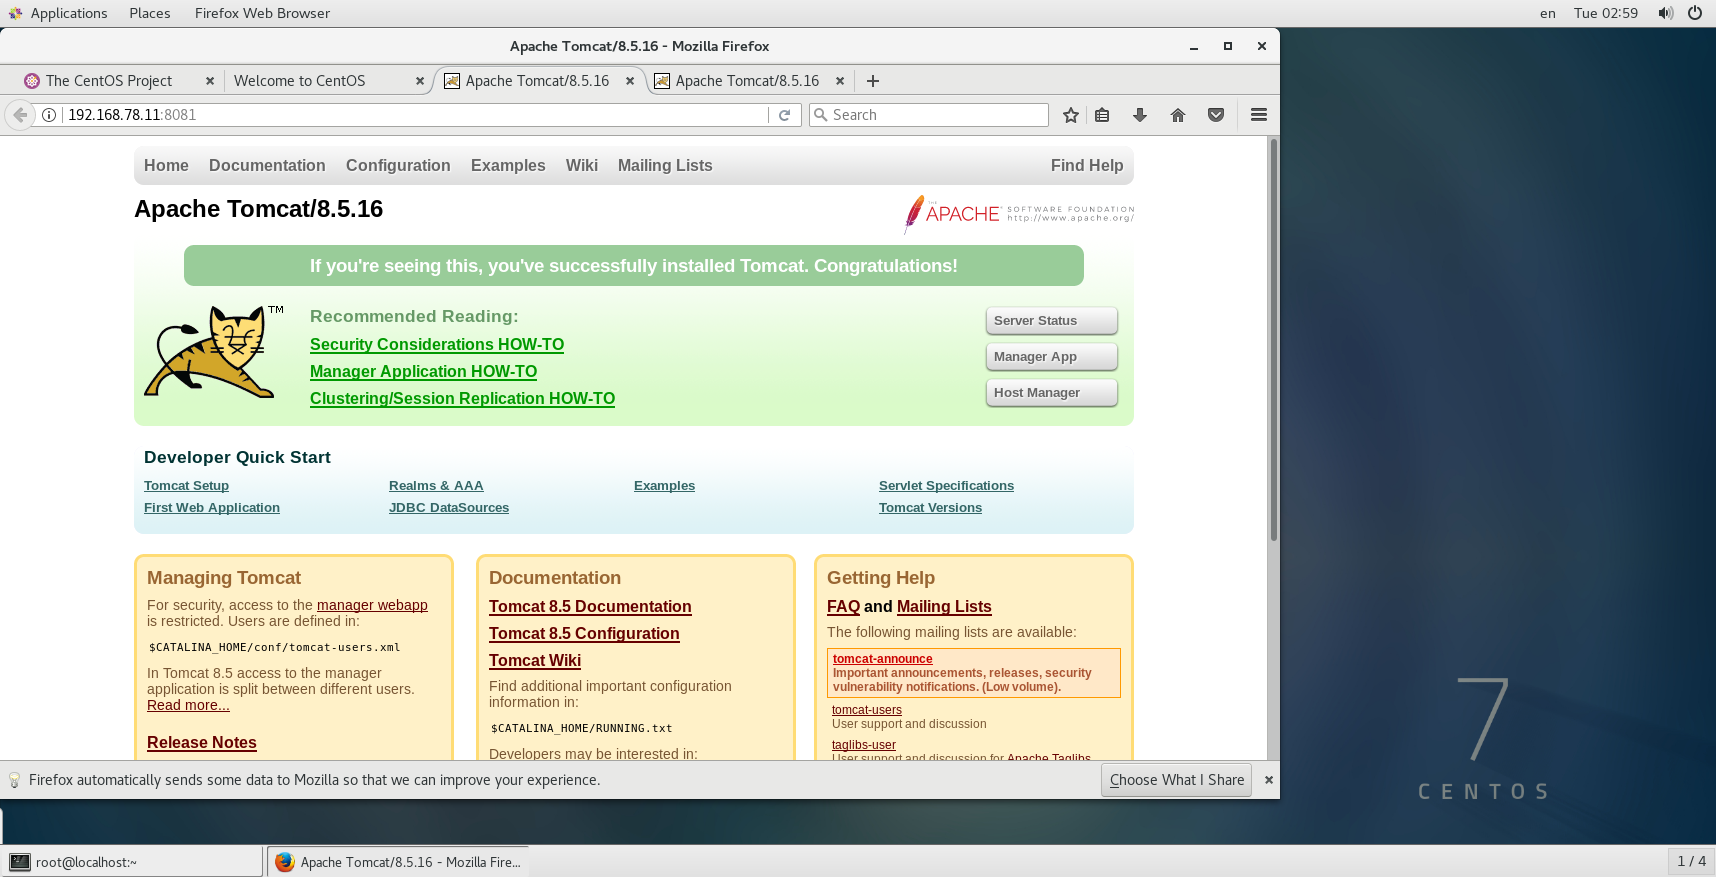
Task: Click the page vertical scrollbar
Action: (1273, 340)
